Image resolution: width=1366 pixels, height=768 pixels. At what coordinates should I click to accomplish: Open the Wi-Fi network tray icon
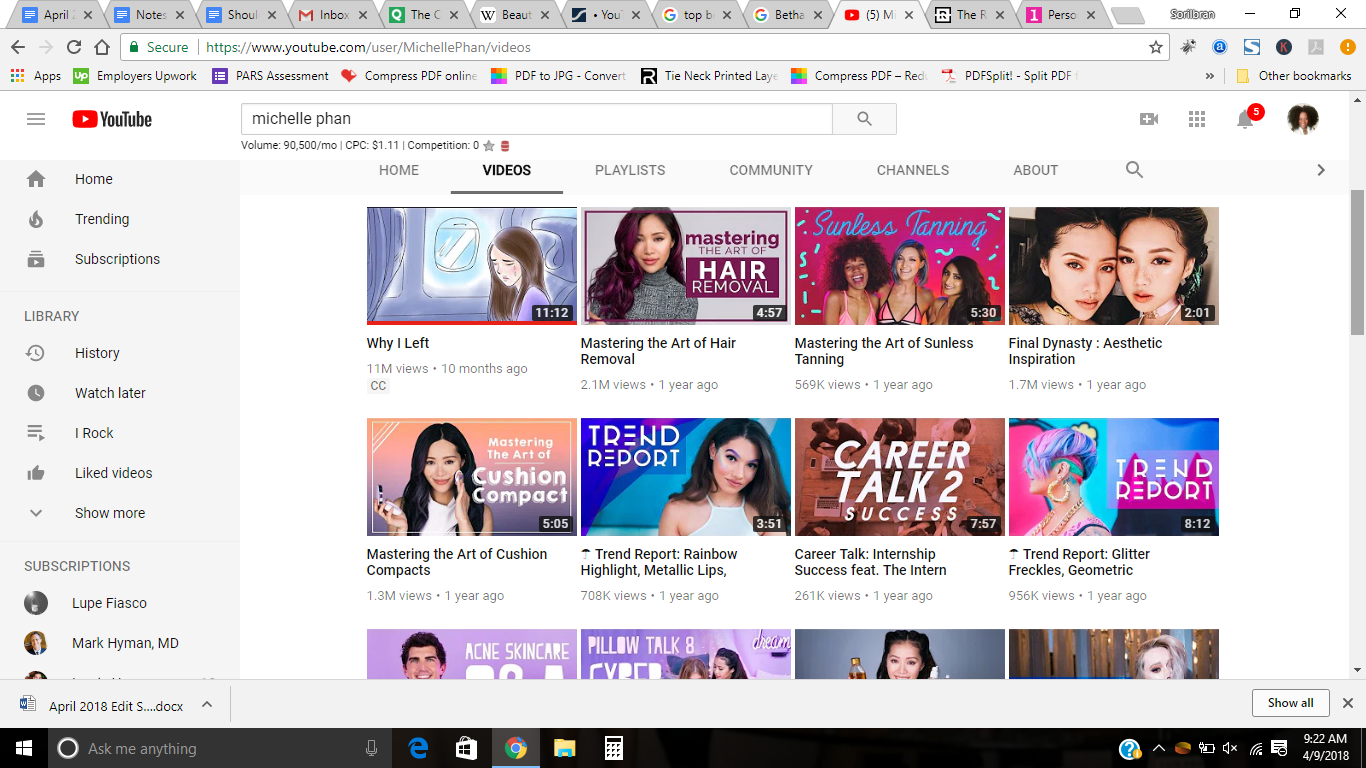coord(1255,749)
